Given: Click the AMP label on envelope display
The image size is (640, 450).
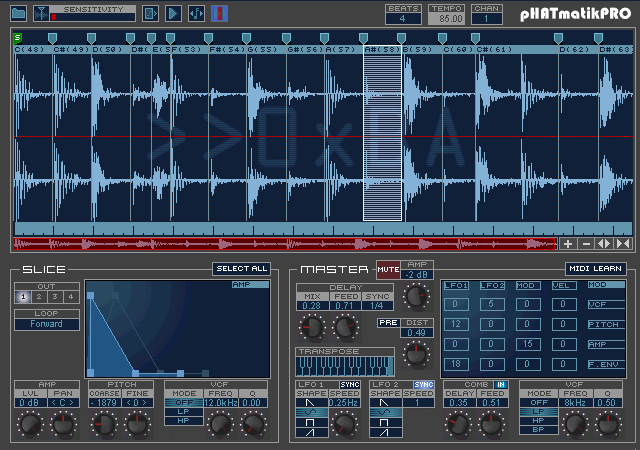Looking at the screenshot, I should pos(250,285).
